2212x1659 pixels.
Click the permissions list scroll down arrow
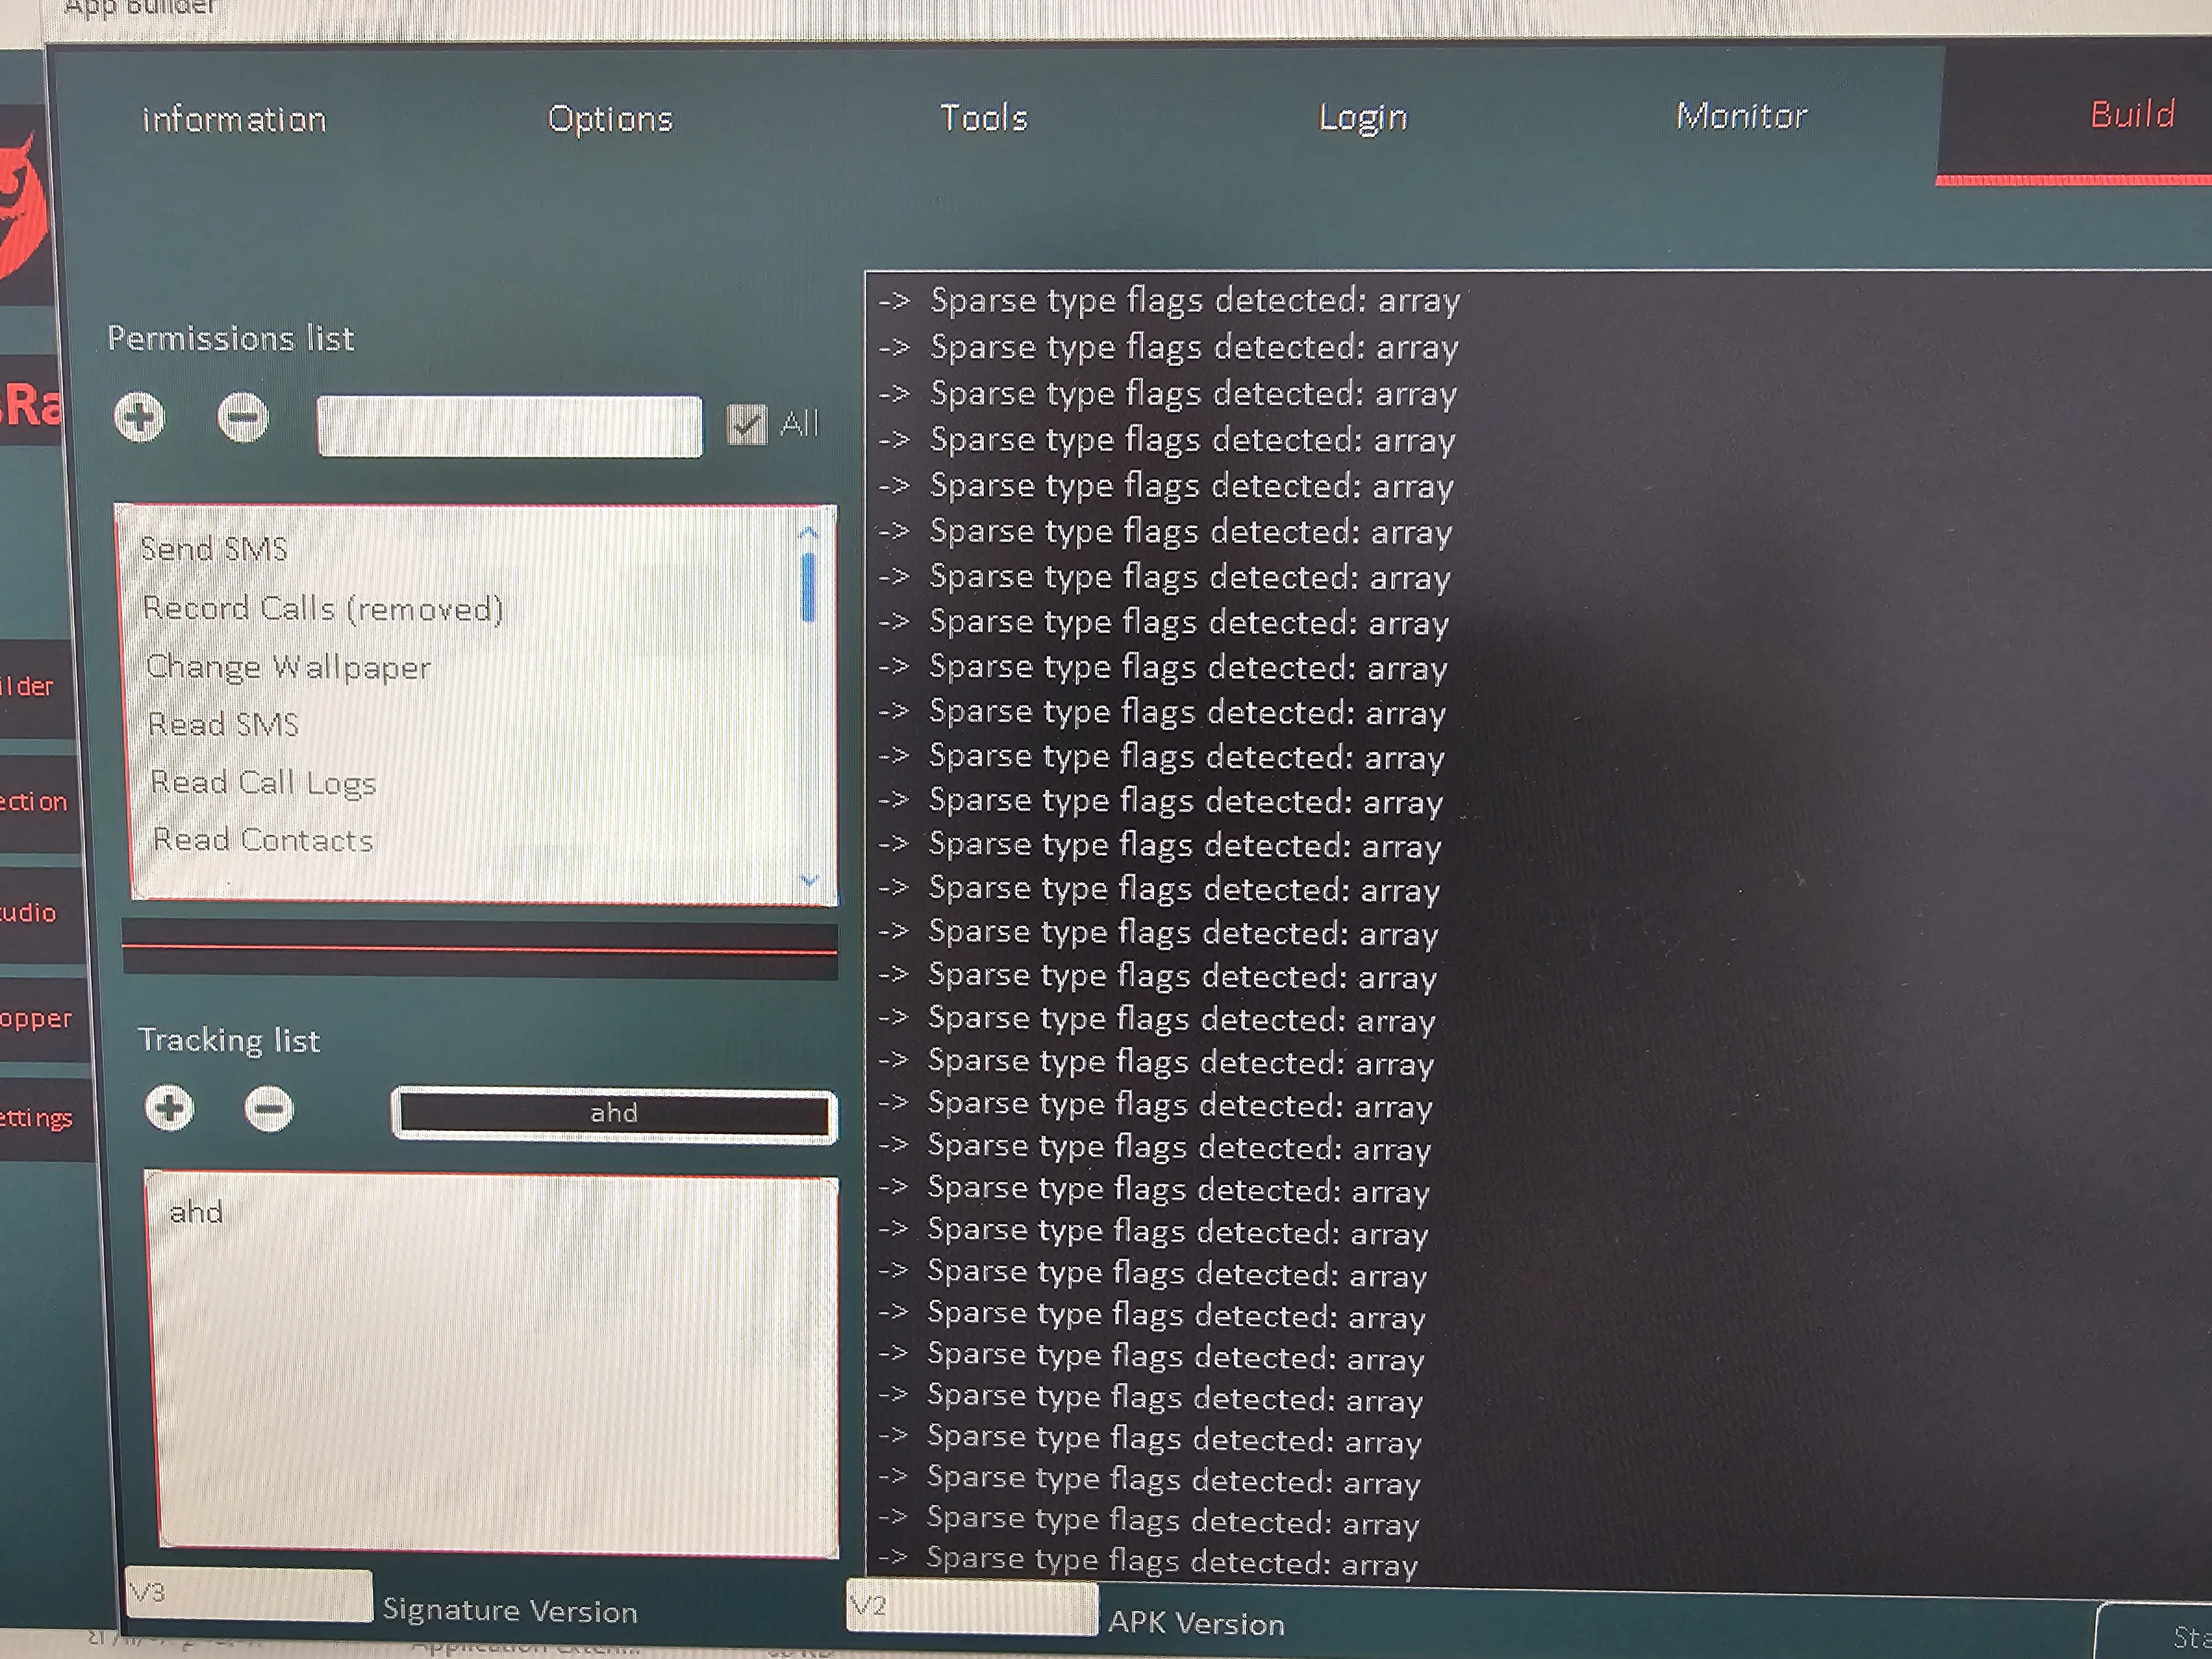coord(809,880)
